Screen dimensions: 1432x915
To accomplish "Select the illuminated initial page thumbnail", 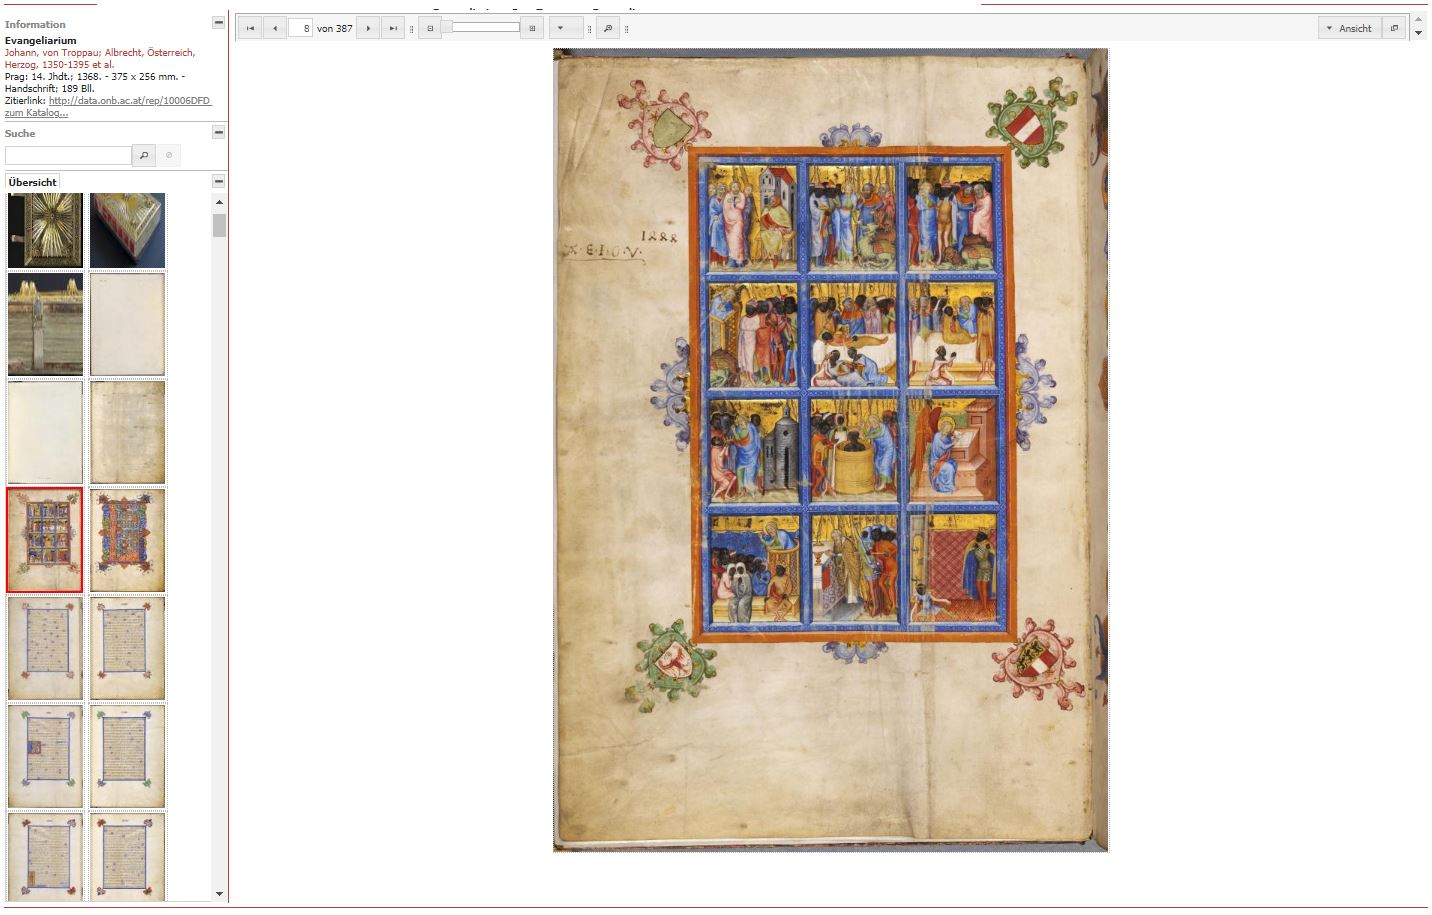I will (127, 540).
